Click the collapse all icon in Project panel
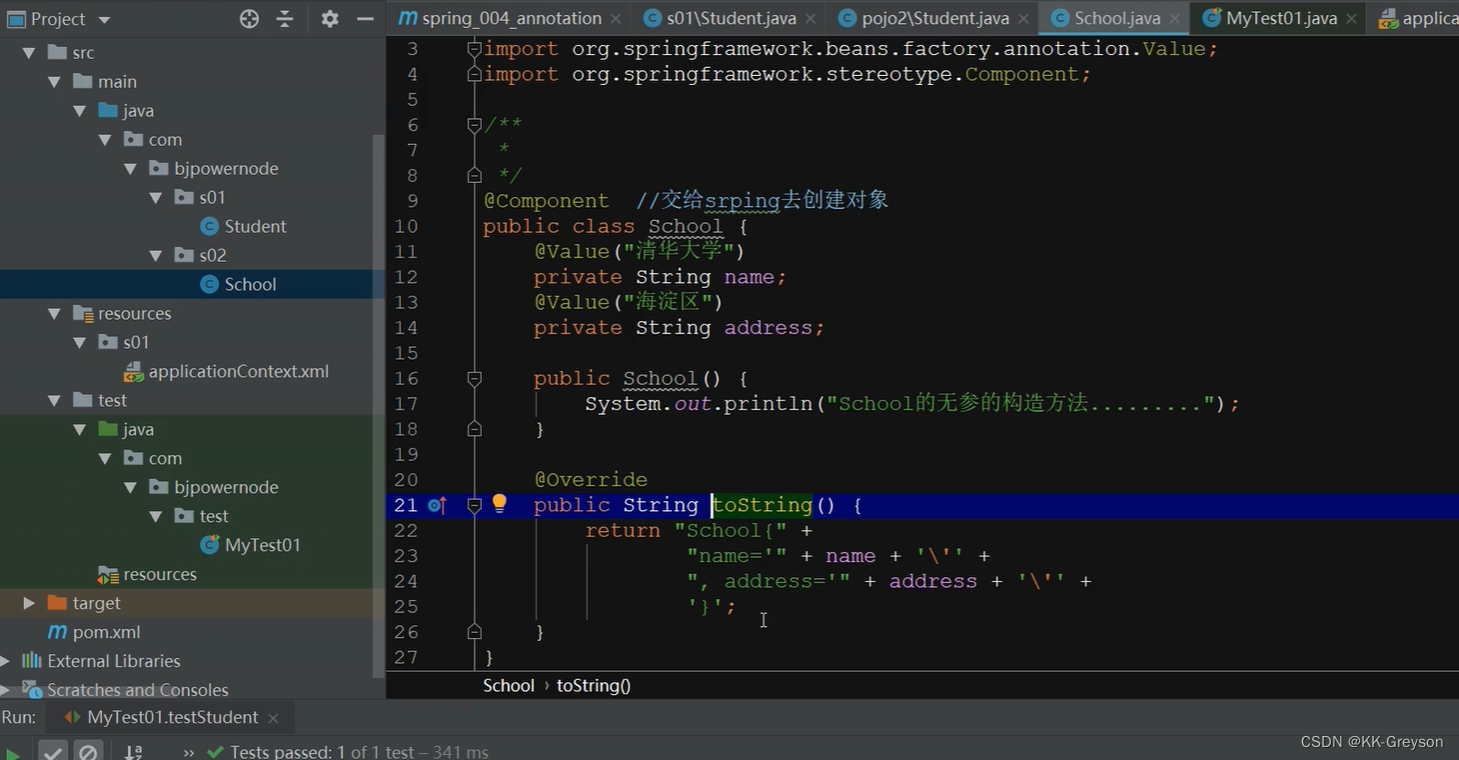The width and height of the screenshot is (1459, 760). (285, 19)
